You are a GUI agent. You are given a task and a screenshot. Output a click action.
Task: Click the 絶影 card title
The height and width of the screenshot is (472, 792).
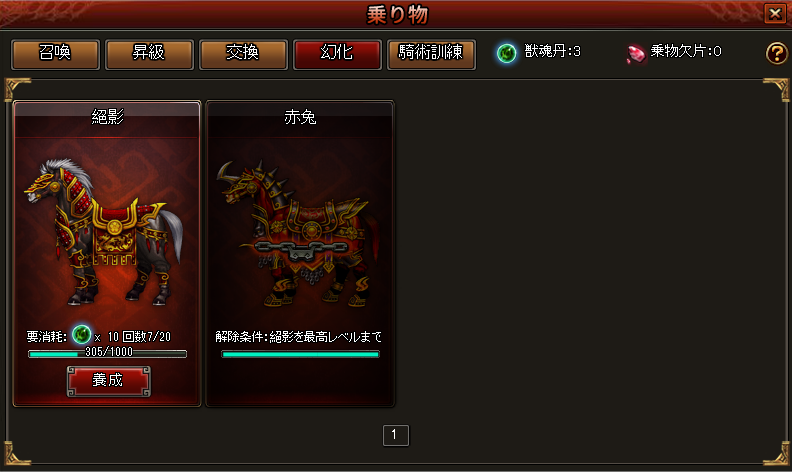coord(107,117)
